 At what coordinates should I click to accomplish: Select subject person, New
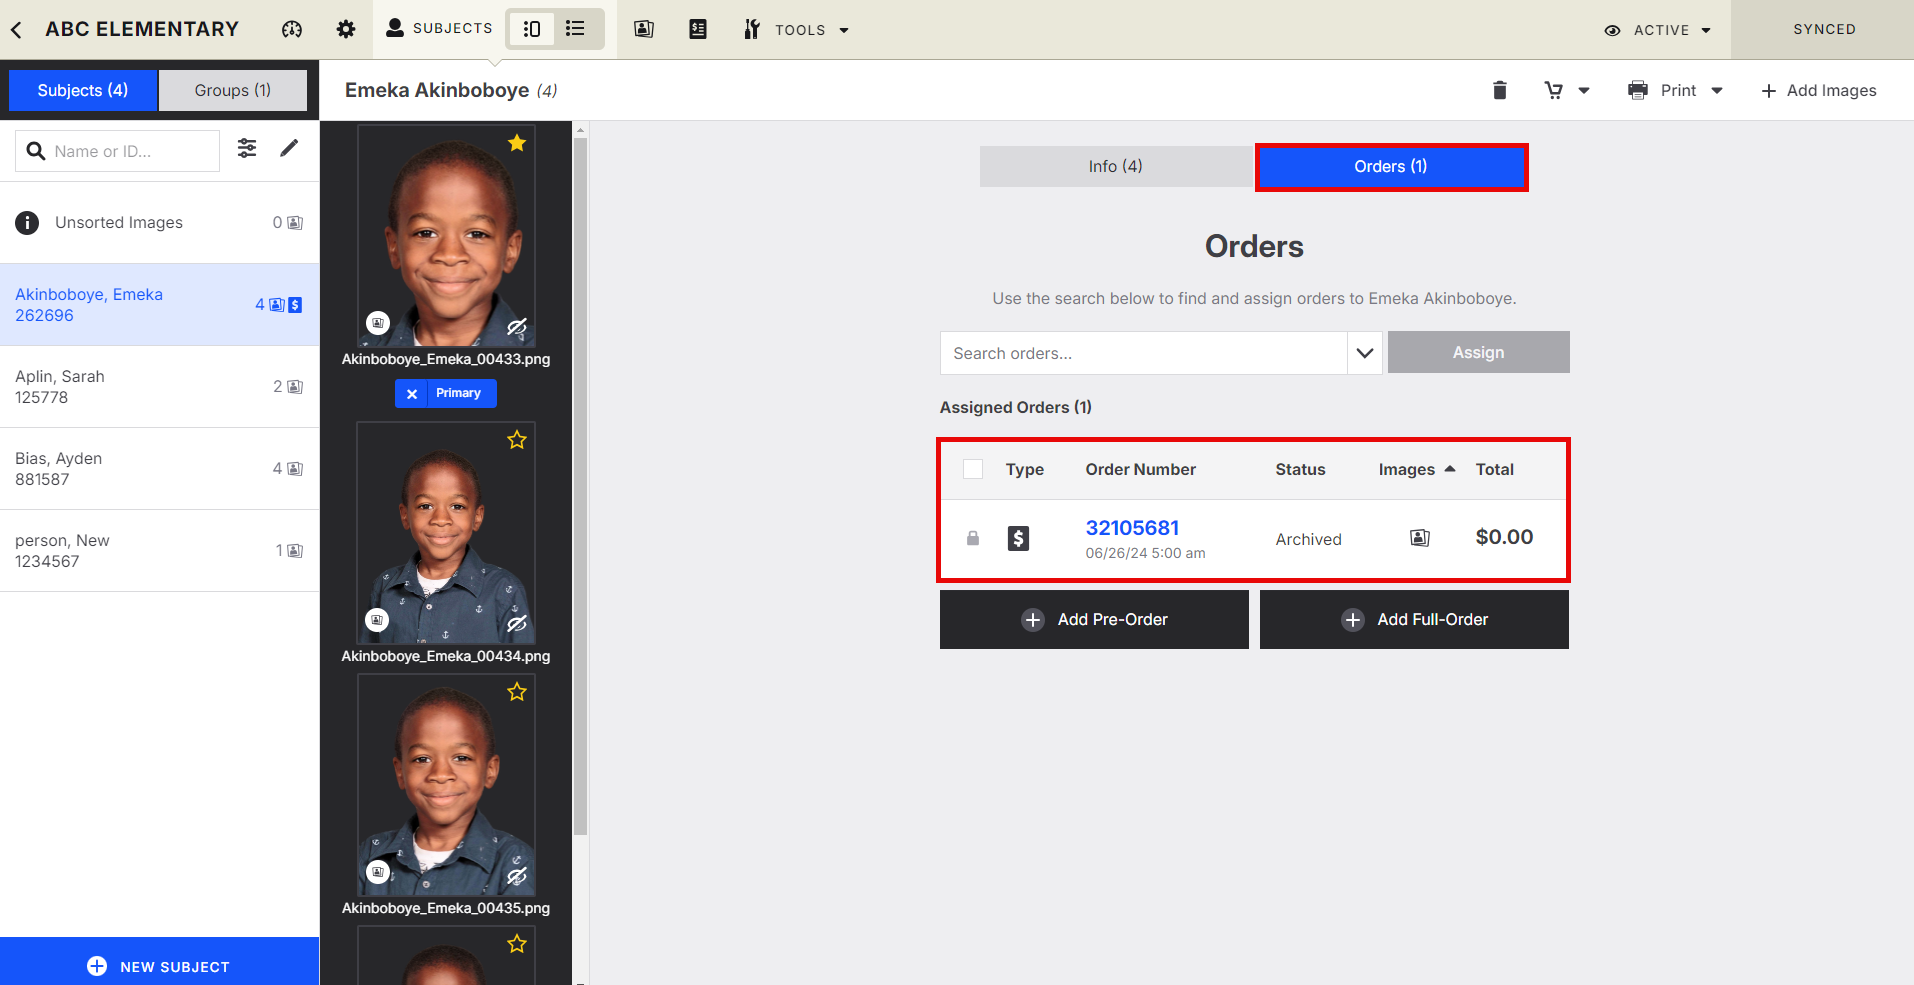[x=160, y=551]
